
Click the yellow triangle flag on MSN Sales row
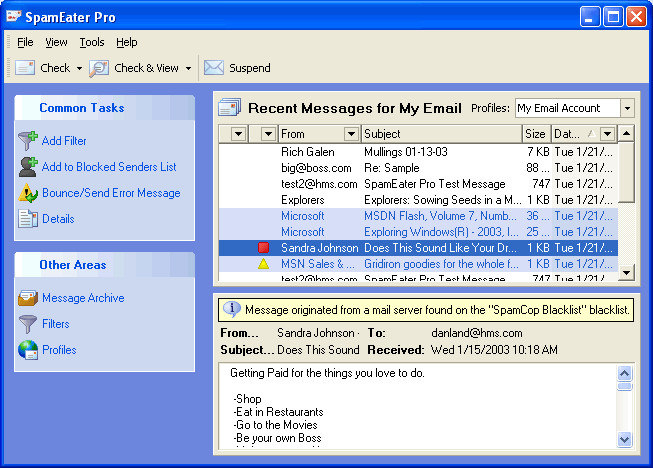263,264
